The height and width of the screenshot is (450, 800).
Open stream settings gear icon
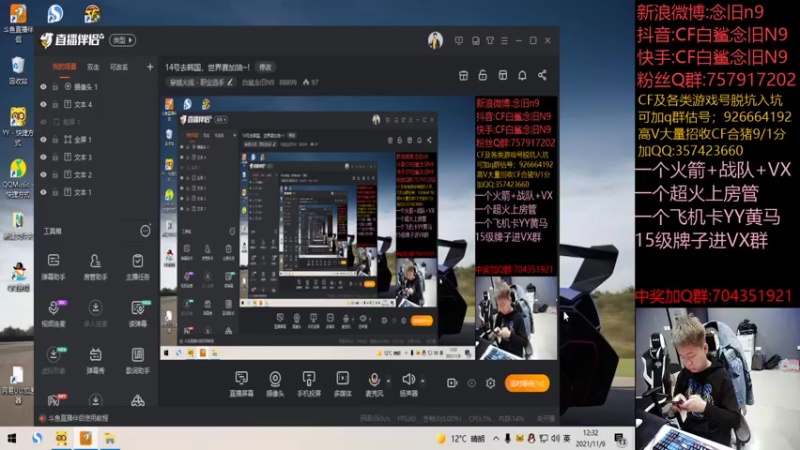490,383
